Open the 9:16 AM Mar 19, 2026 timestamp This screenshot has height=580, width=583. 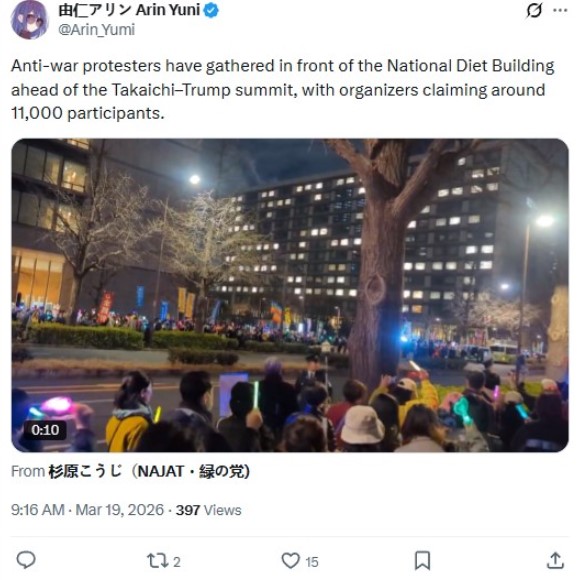87,510
